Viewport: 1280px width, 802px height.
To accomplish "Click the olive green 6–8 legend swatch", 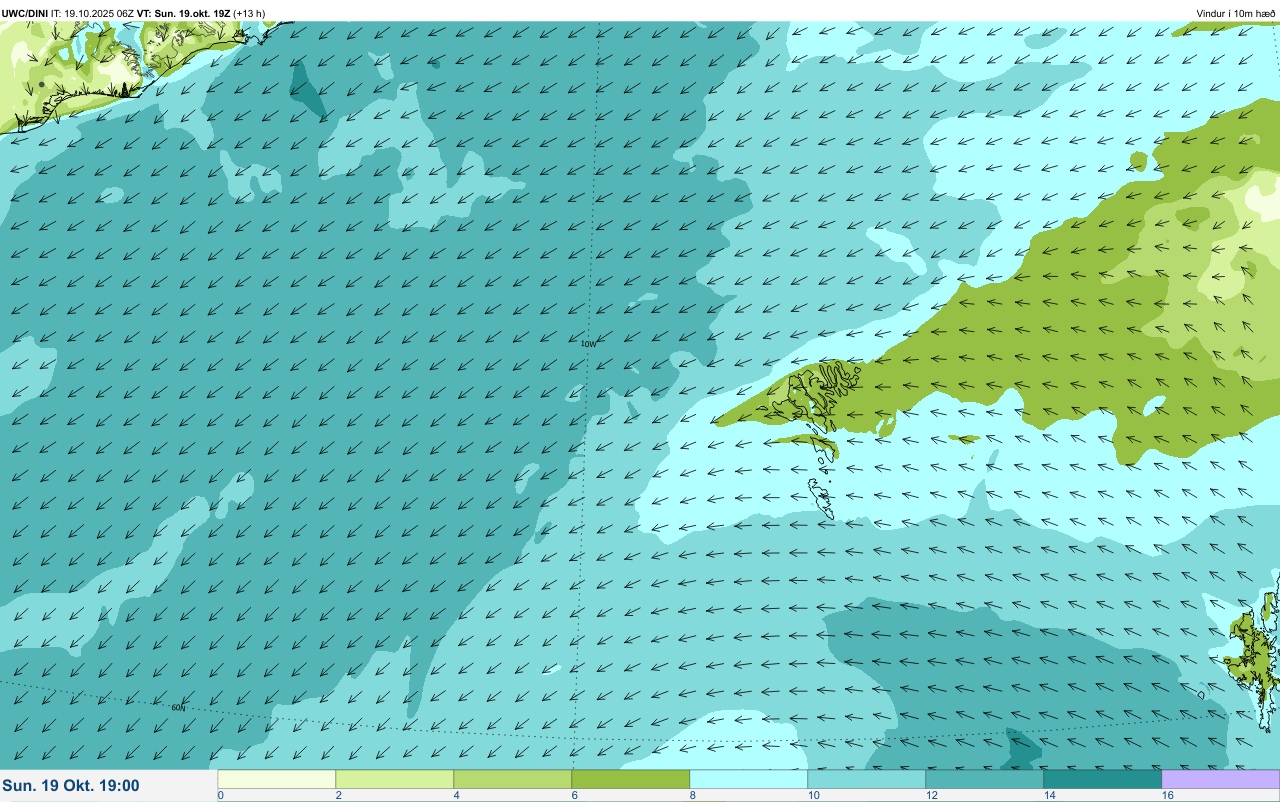I will pos(631,779).
